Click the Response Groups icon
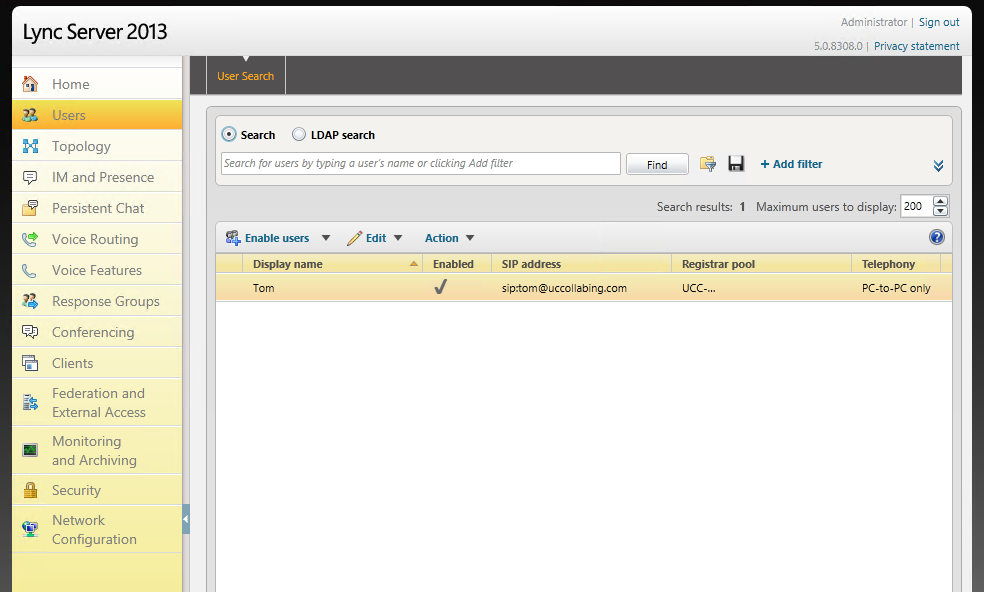This screenshot has height=602, width=984. 29,301
